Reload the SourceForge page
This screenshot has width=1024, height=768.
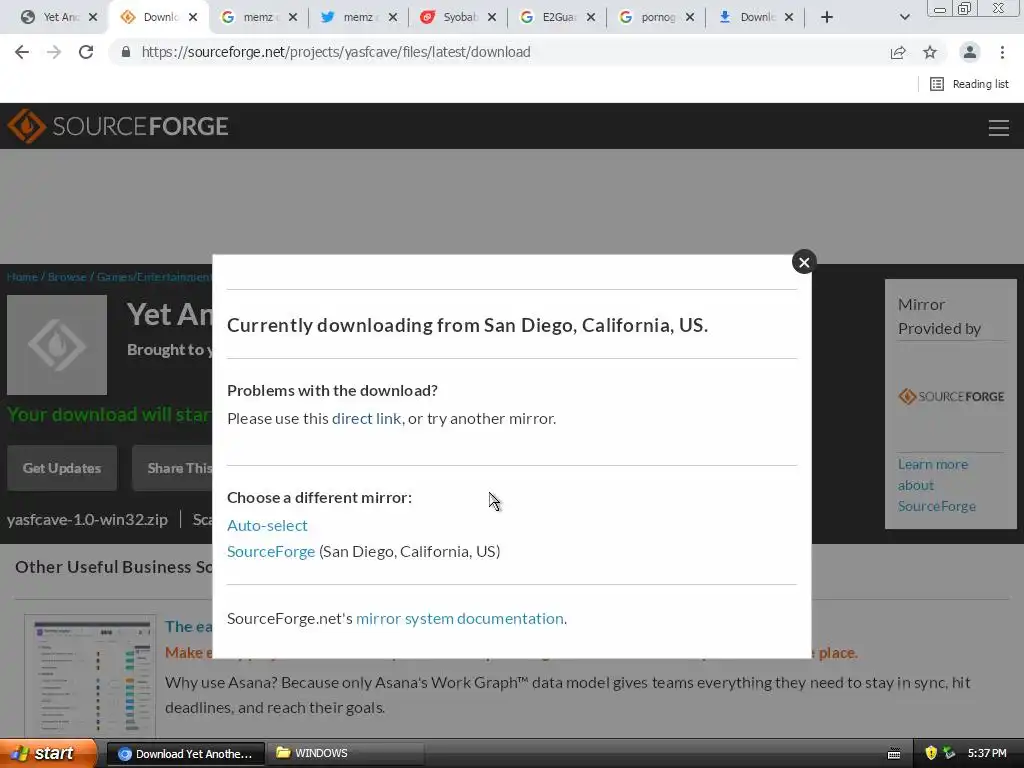click(x=86, y=52)
